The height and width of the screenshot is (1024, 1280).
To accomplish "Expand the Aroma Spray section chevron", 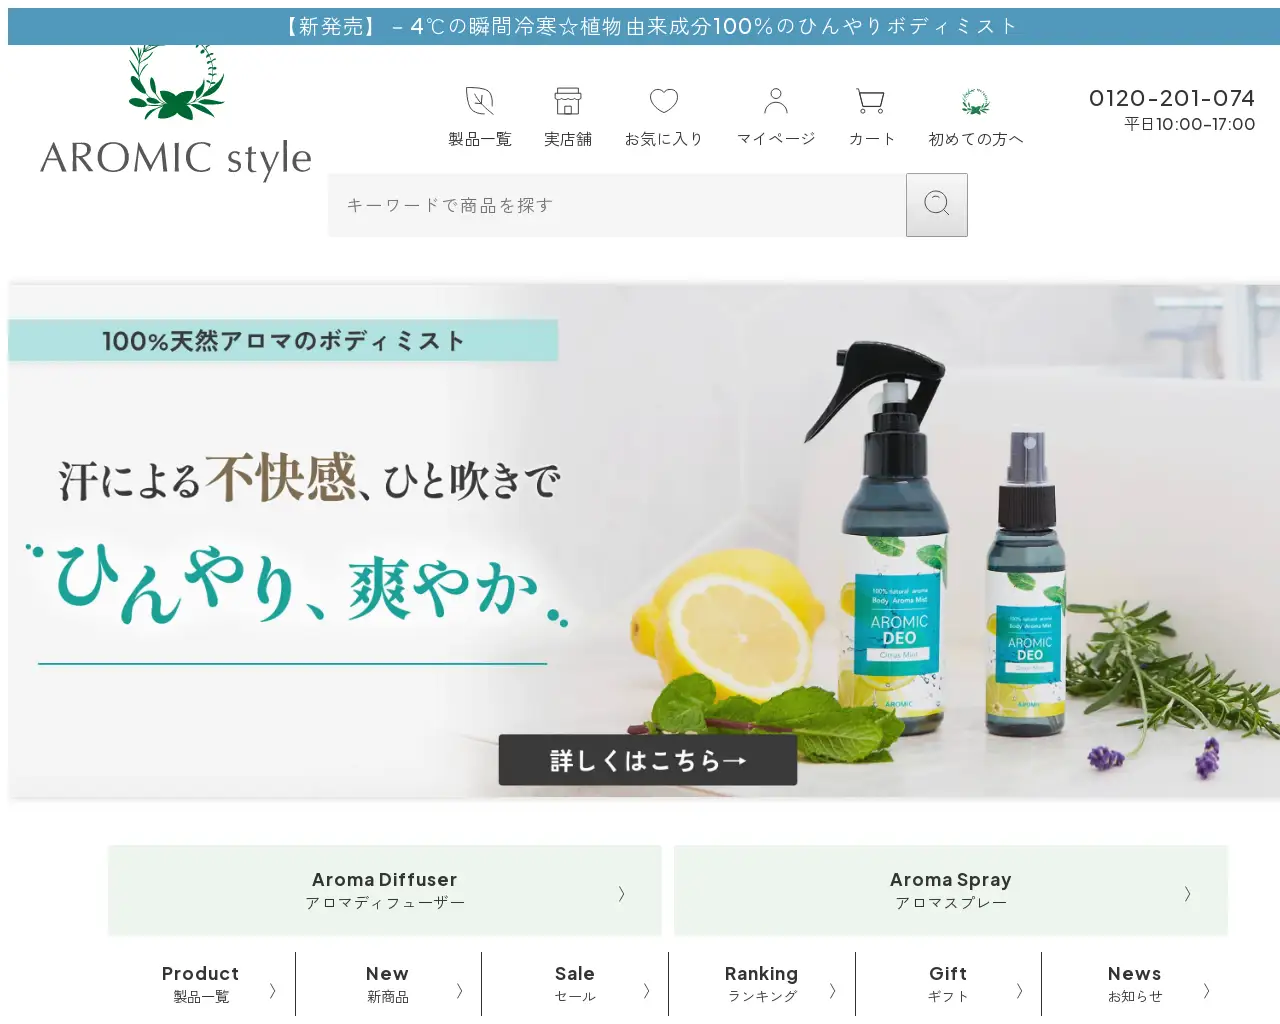I will (x=1186, y=893).
